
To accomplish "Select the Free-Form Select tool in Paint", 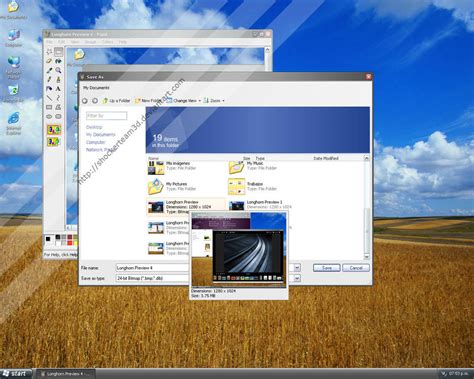I will pos(49,52).
